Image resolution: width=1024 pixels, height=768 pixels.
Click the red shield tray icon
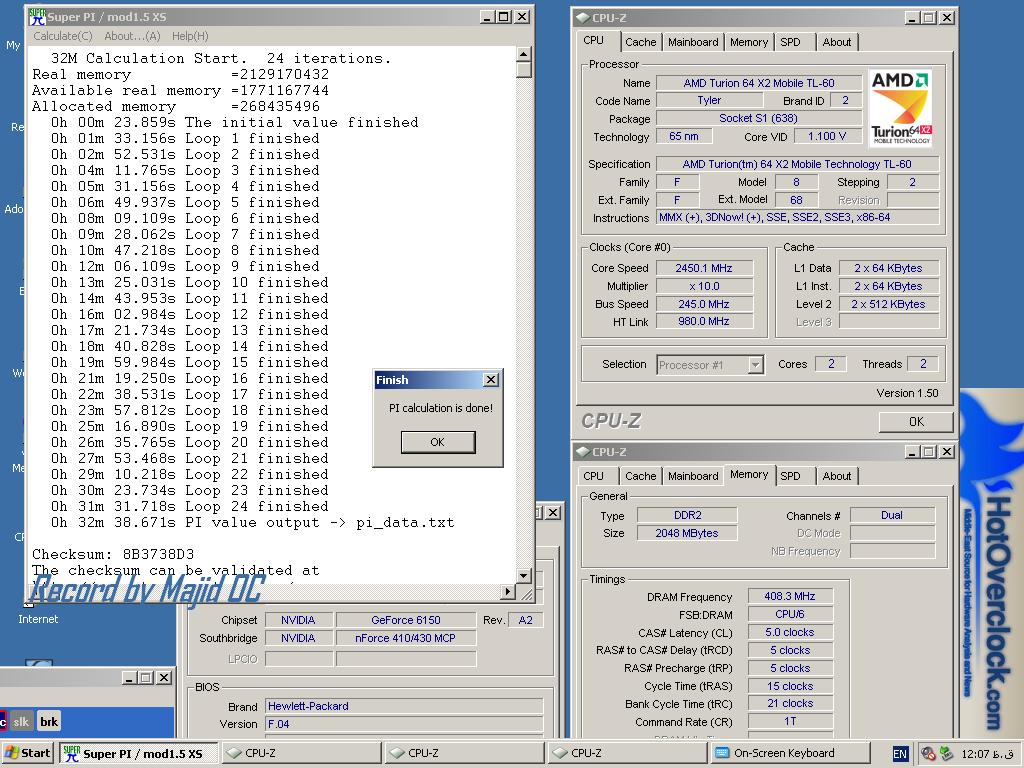tap(927, 754)
